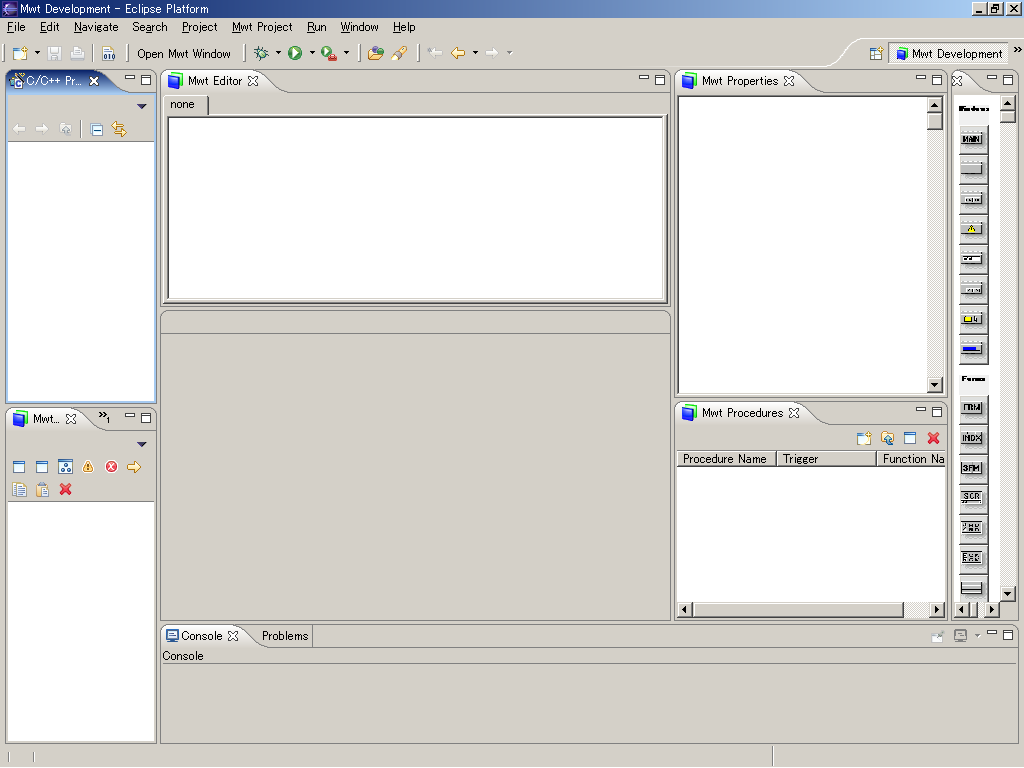Screen dimensions: 1024x768
Task: Collapse all in C/C++ Projects view
Action: coord(97,129)
